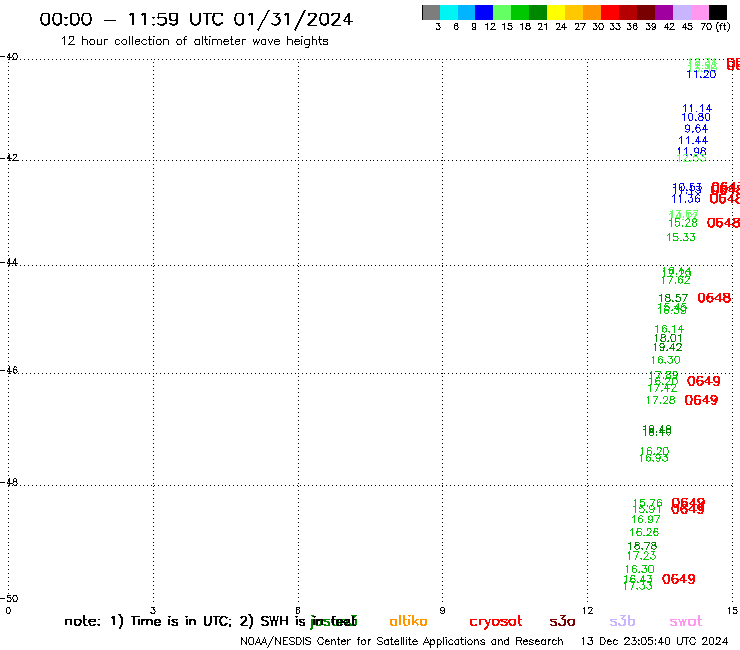Click the latitude axis label -46
The image size is (740, 650).
point(9,371)
